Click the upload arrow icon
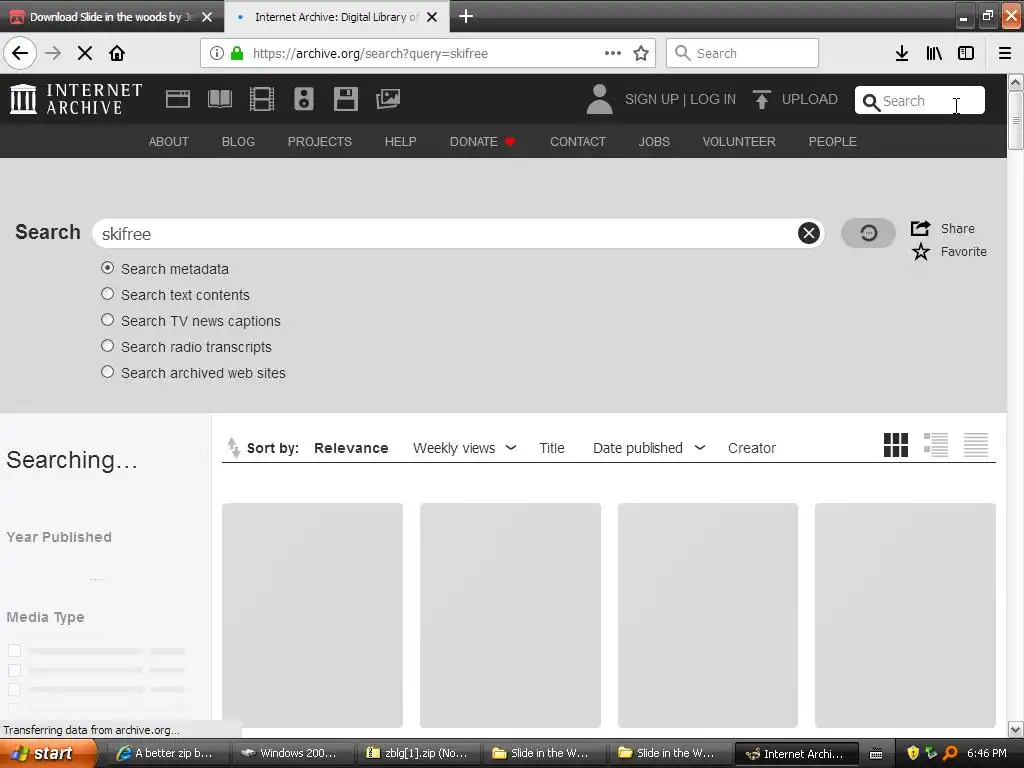The height and width of the screenshot is (768, 1024). click(x=761, y=99)
